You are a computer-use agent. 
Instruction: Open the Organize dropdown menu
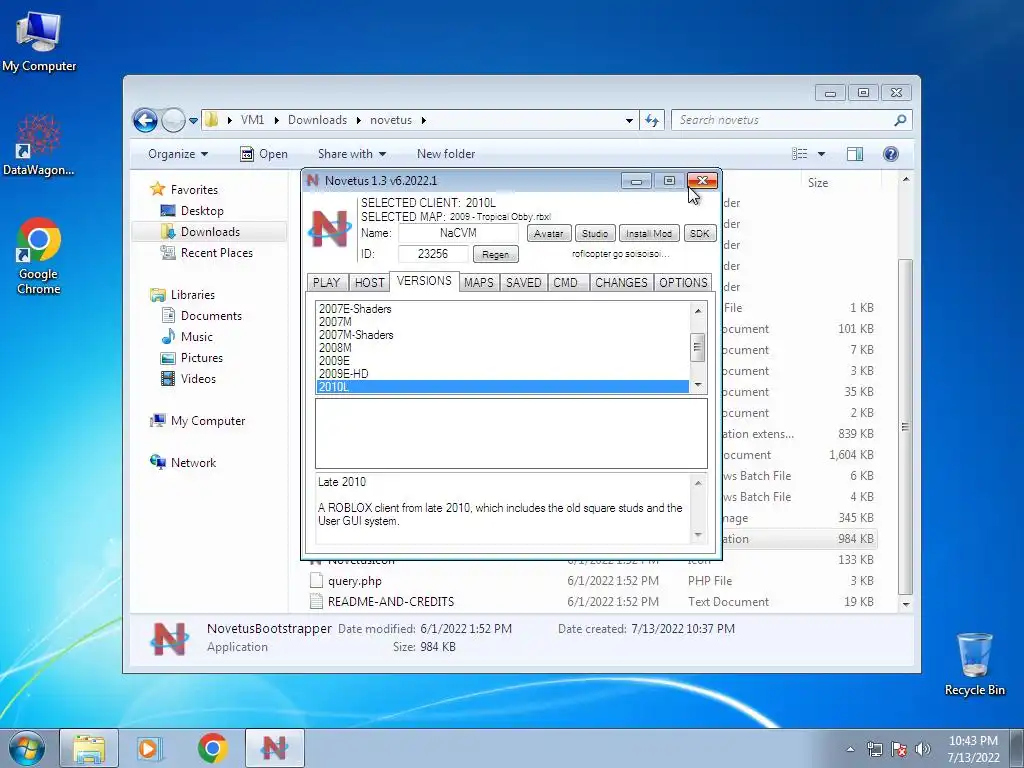[178, 154]
